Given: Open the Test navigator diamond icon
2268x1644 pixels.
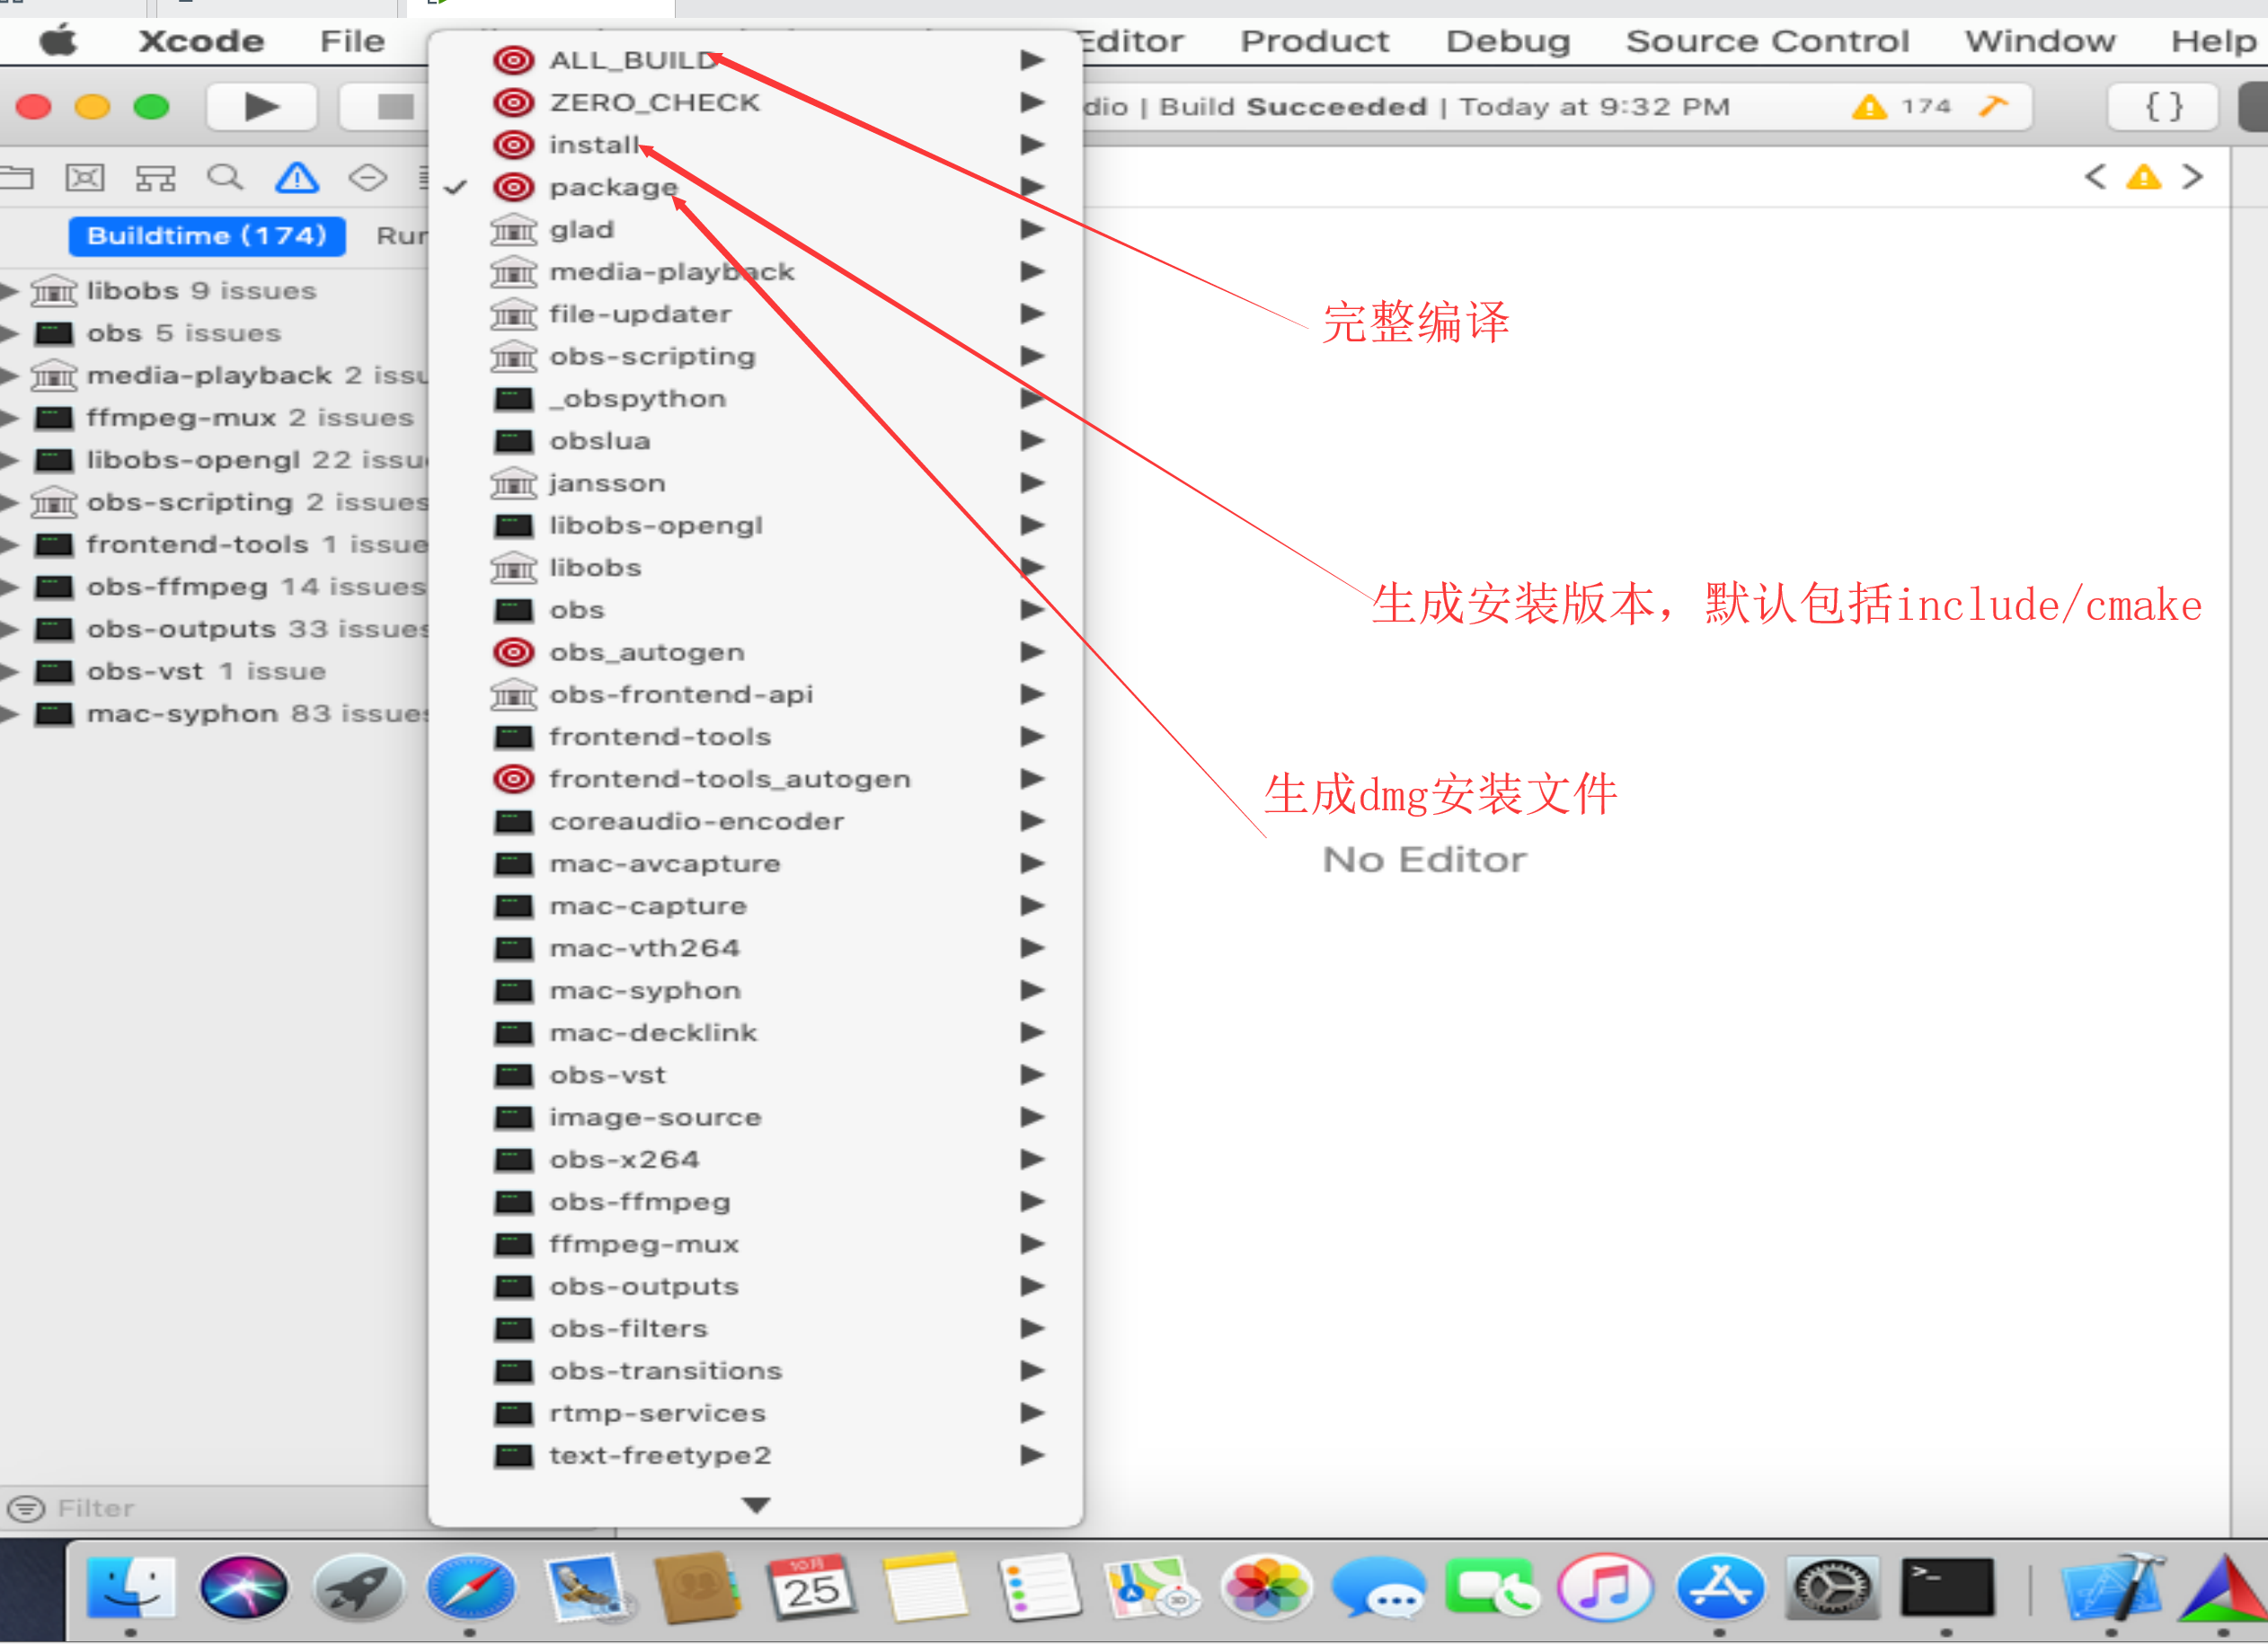Looking at the screenshot, I should coord(368,178).
